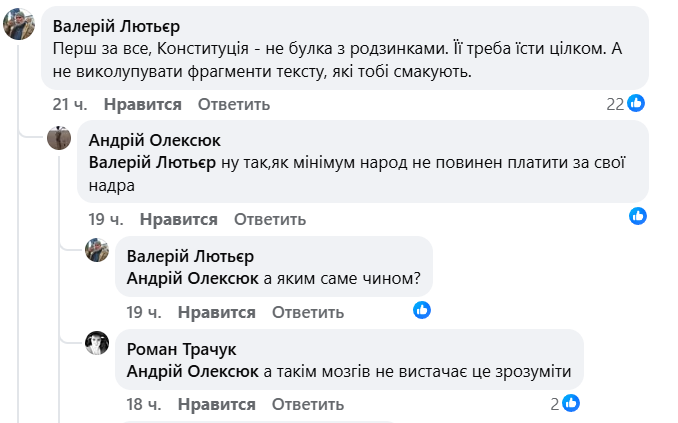Click like reaction icon on Роман Трачук's comment

(x=570, y=403)
